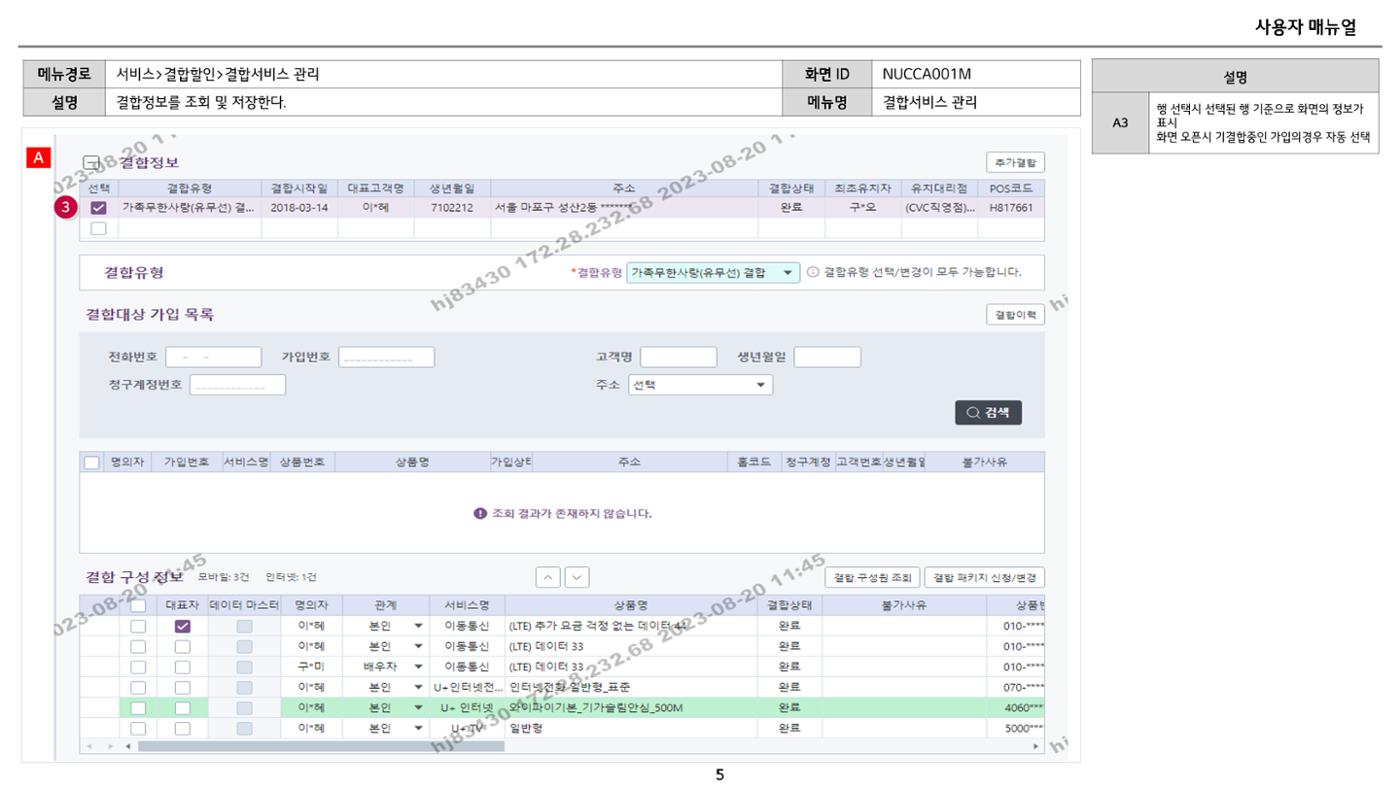Click the 가입번호 input field
This screenshot has width=1400, height=788.
386,357
